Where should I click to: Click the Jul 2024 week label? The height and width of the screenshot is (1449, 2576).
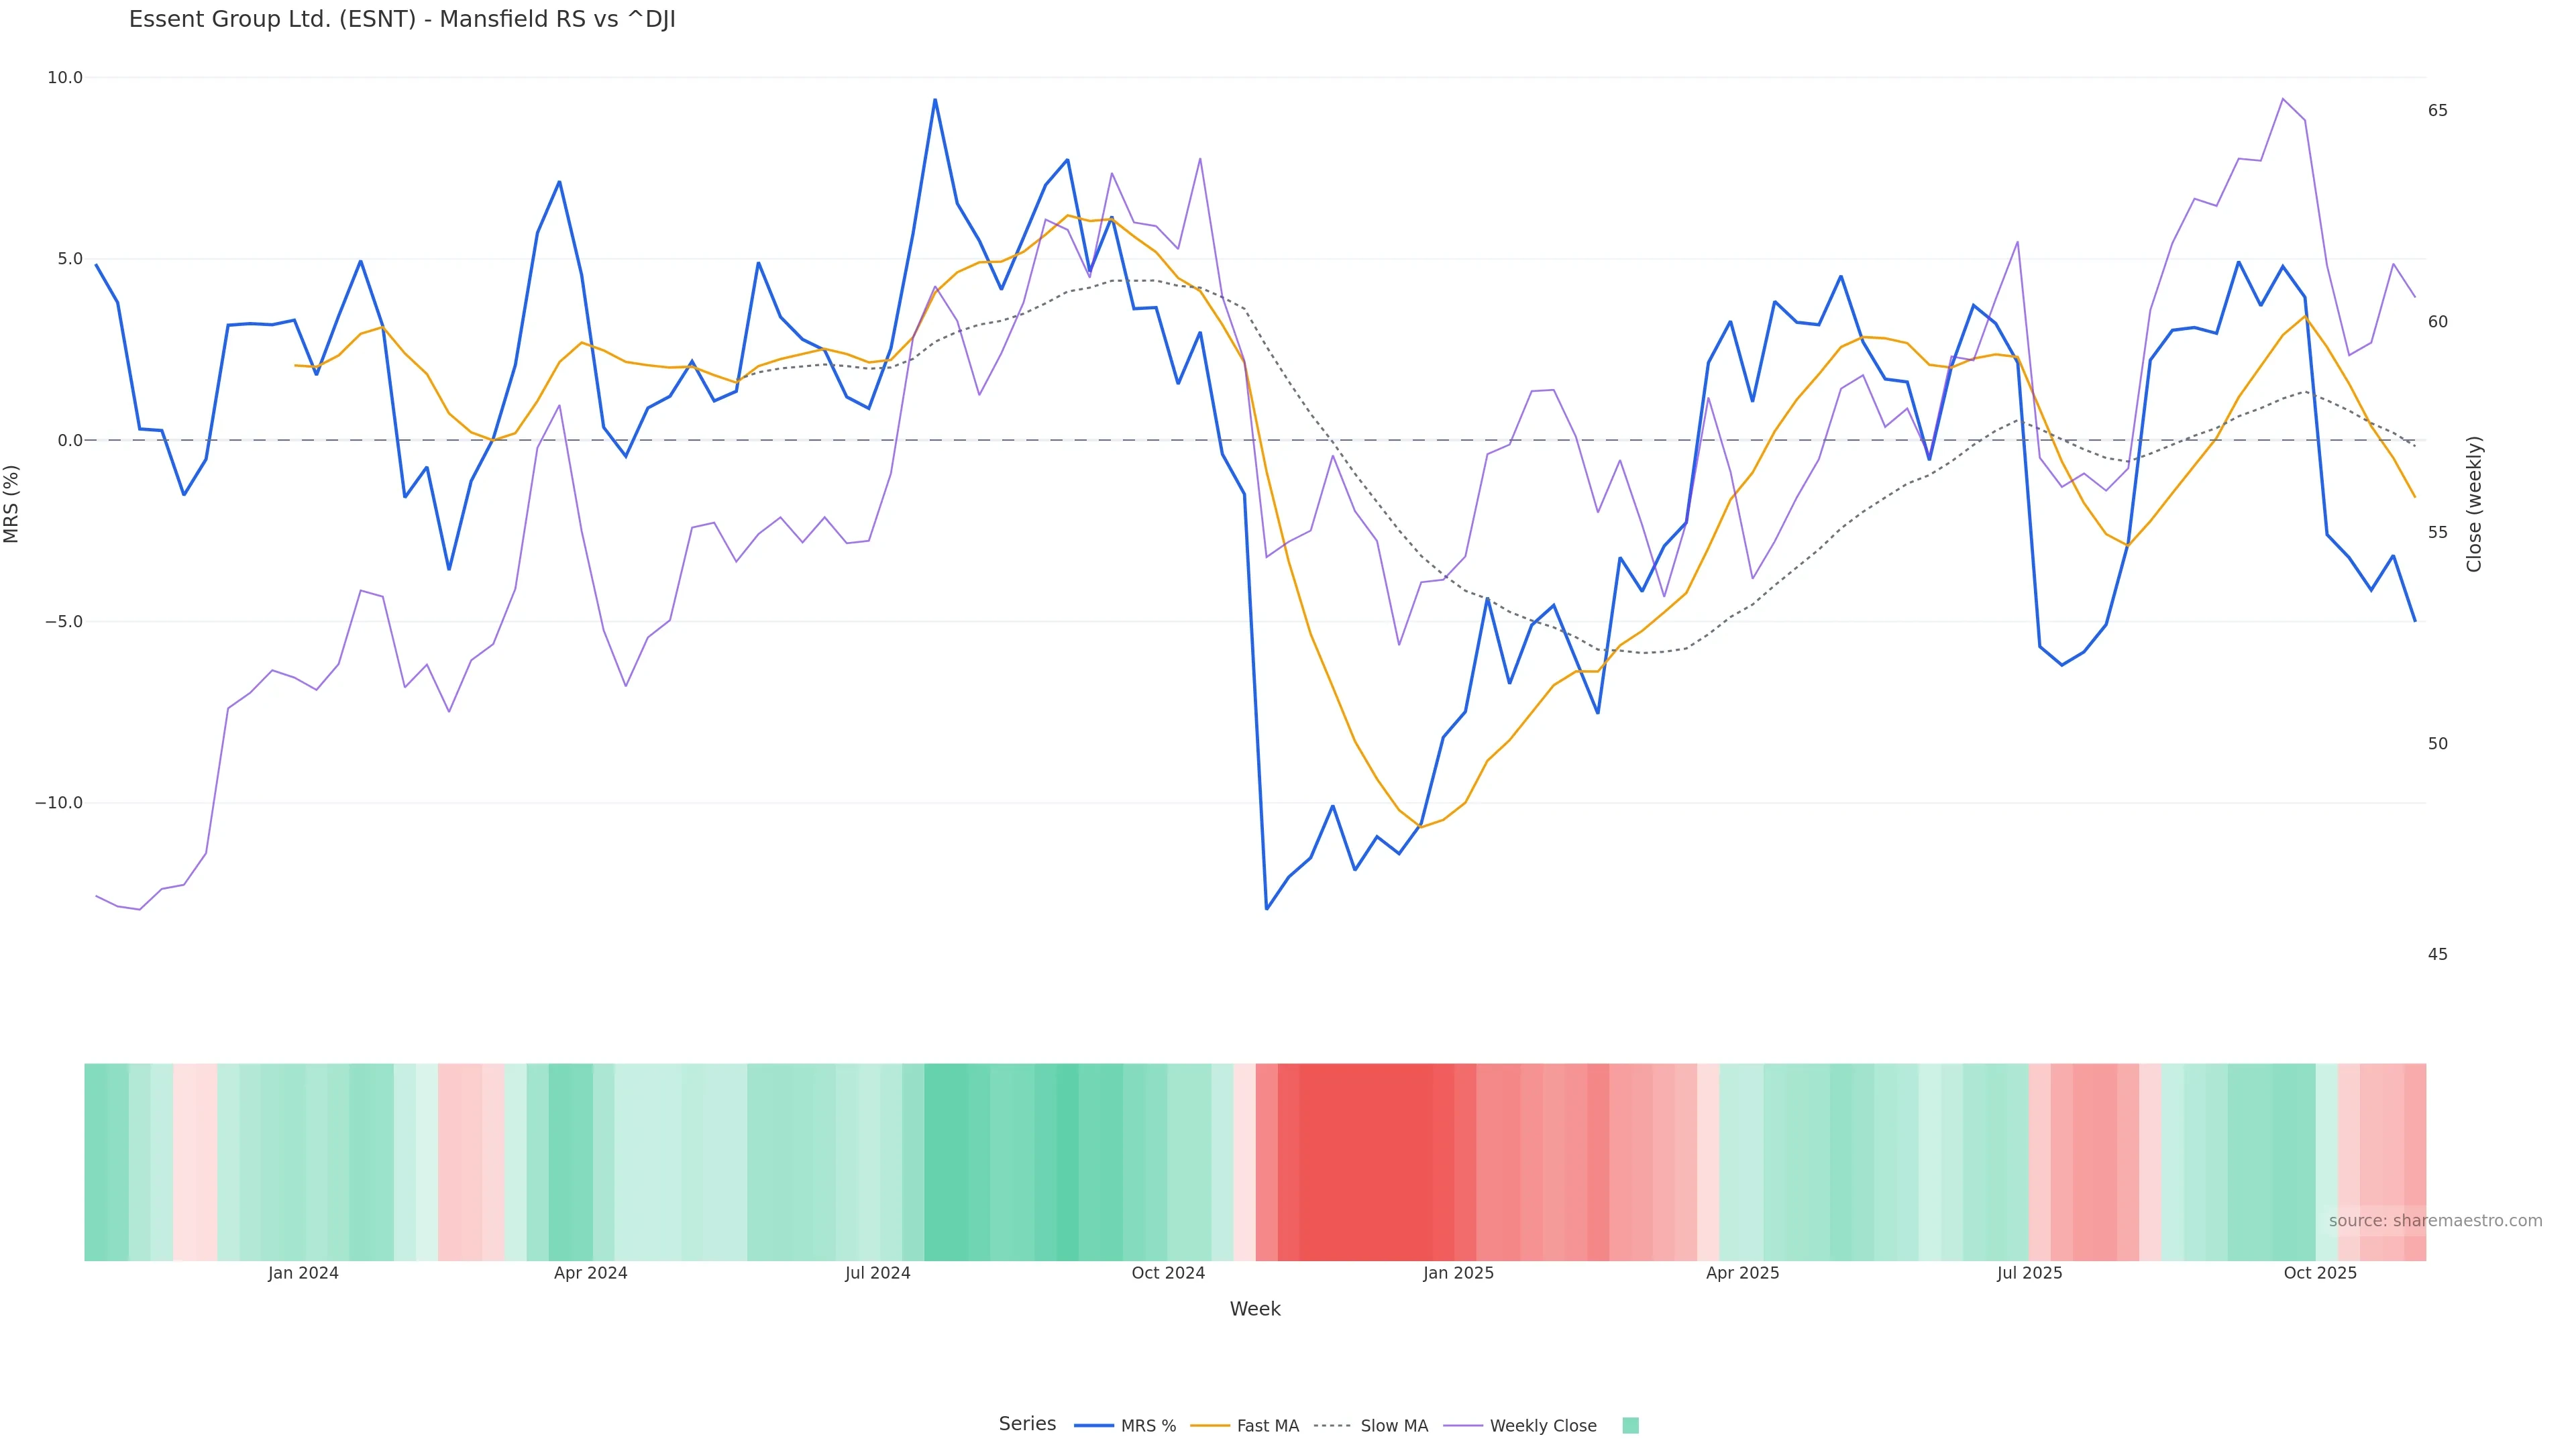point(877,1273)
